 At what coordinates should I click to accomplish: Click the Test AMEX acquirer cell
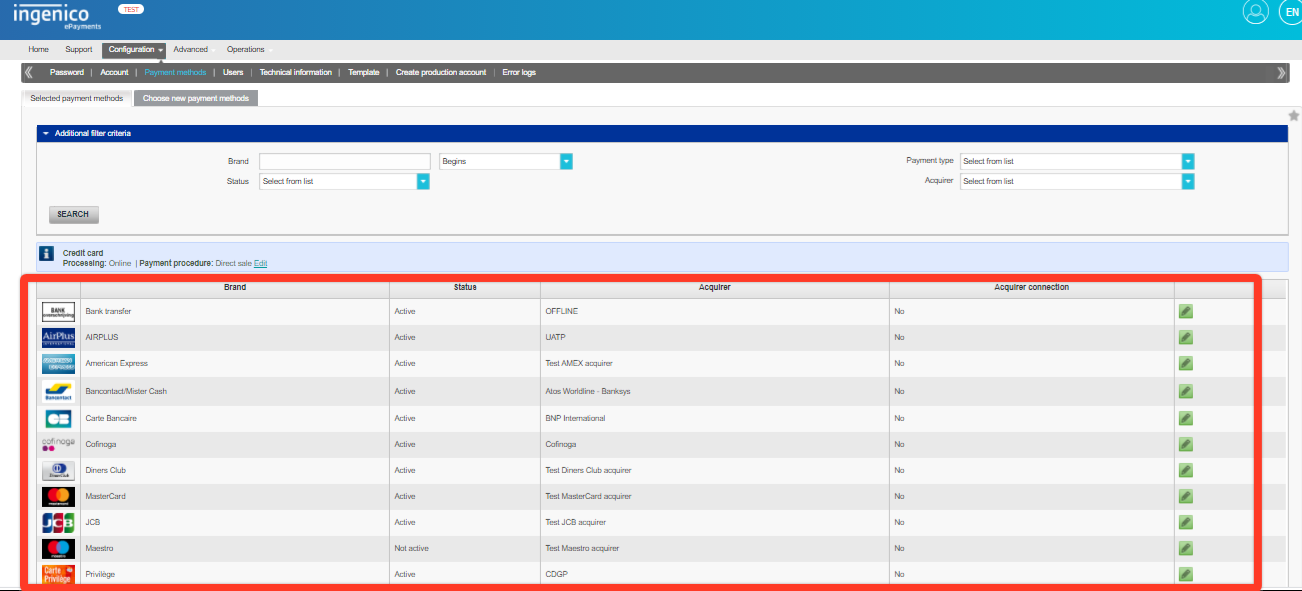click(579, 363)
